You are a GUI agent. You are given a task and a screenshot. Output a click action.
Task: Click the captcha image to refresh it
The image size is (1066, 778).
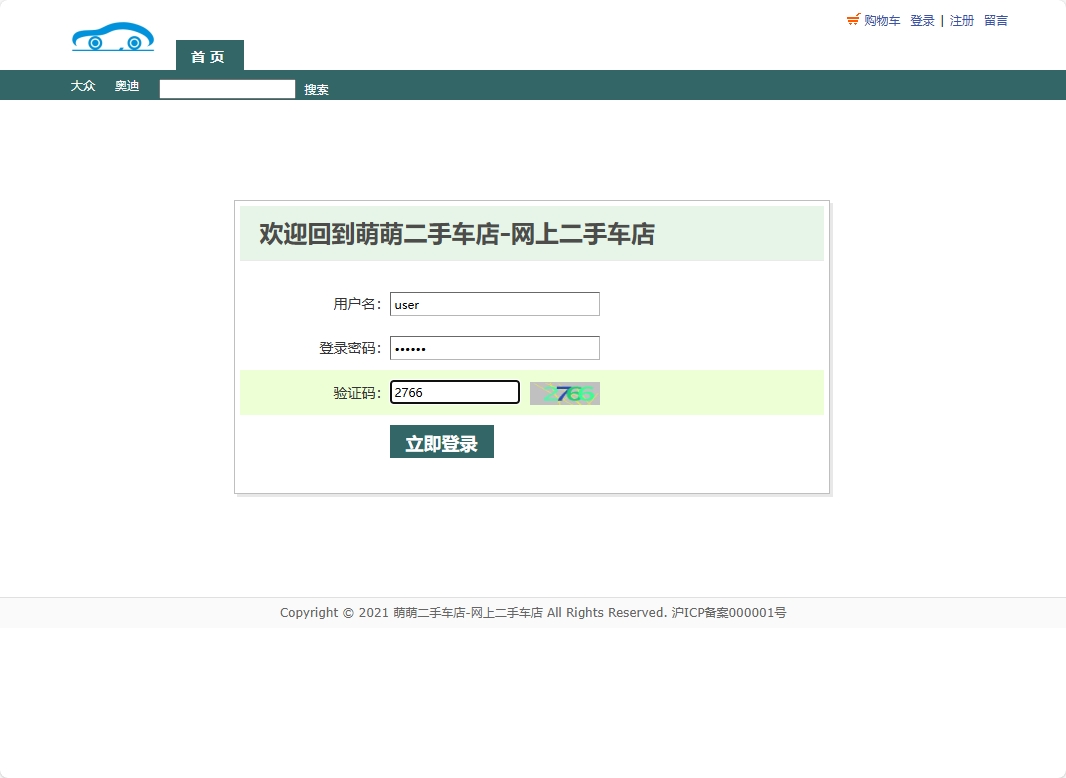tap(564, 392)
